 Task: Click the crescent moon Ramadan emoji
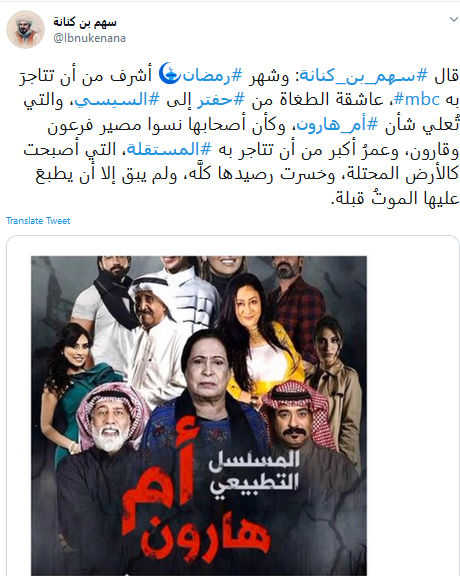[170, 73]
